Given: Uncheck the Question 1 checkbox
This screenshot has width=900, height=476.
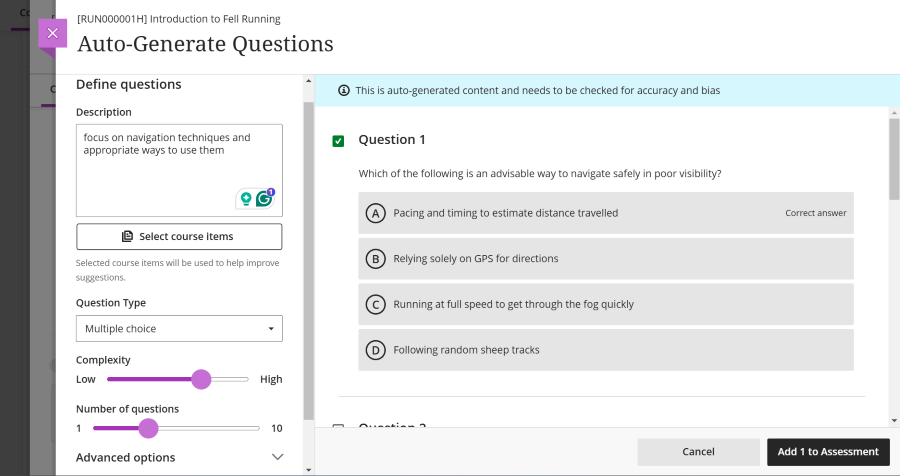Looking at the screenshot, I should point(338,141).
